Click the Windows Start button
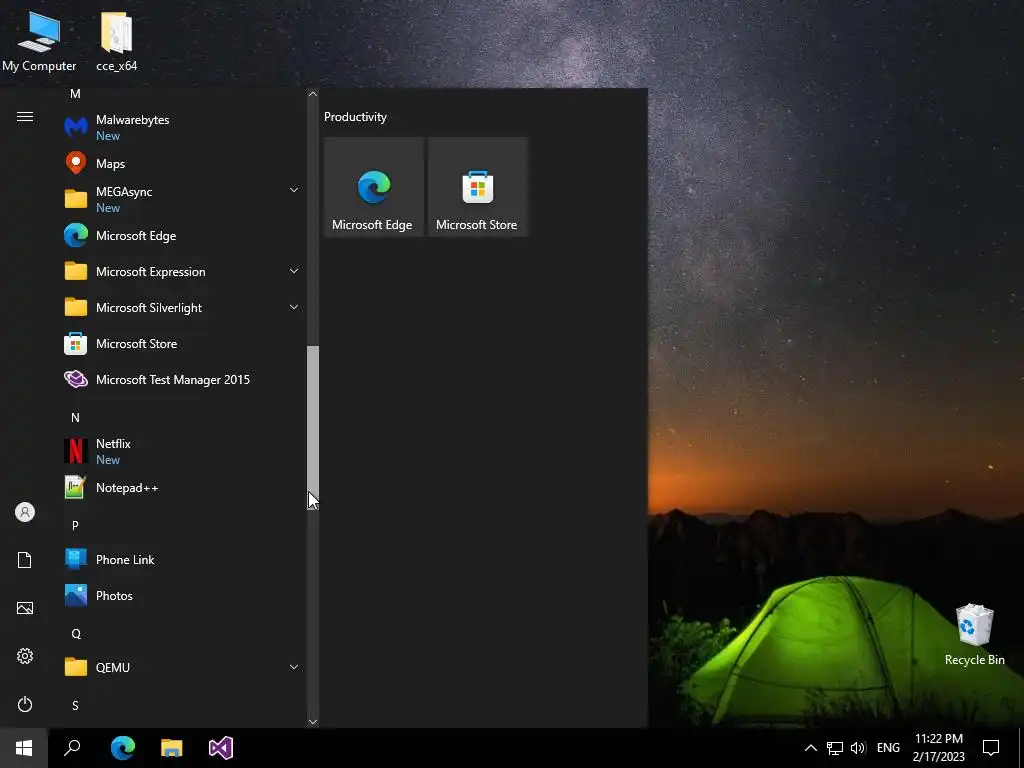This screenshot has width=1024, height=768. 24,748
